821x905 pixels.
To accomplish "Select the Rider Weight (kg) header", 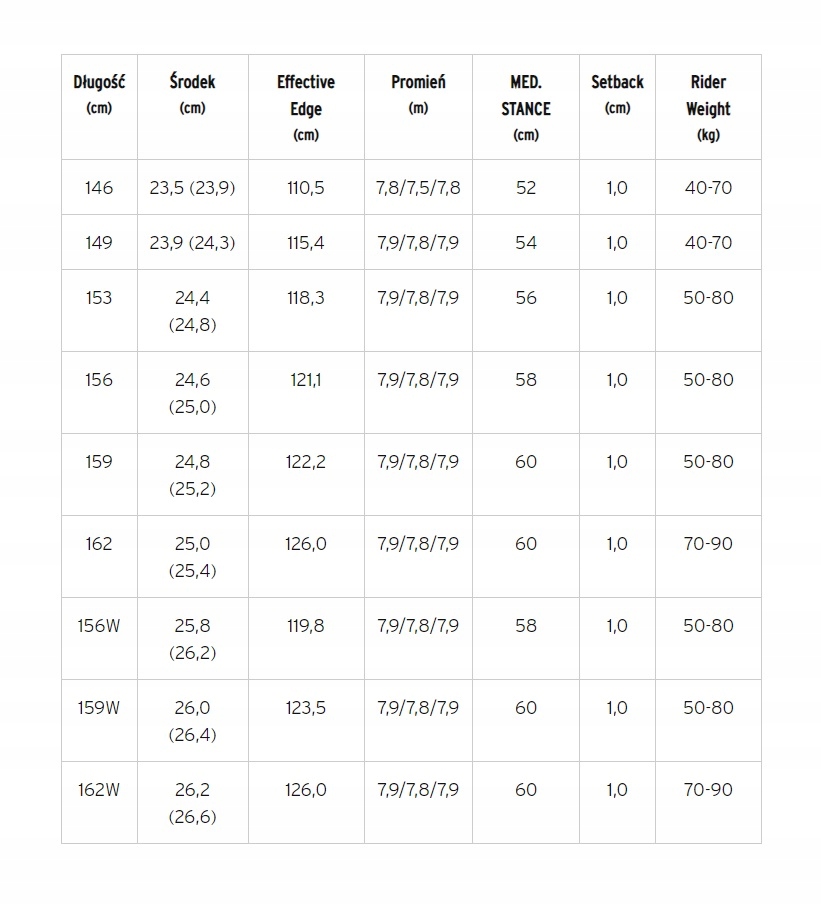I will click(708, 108).
